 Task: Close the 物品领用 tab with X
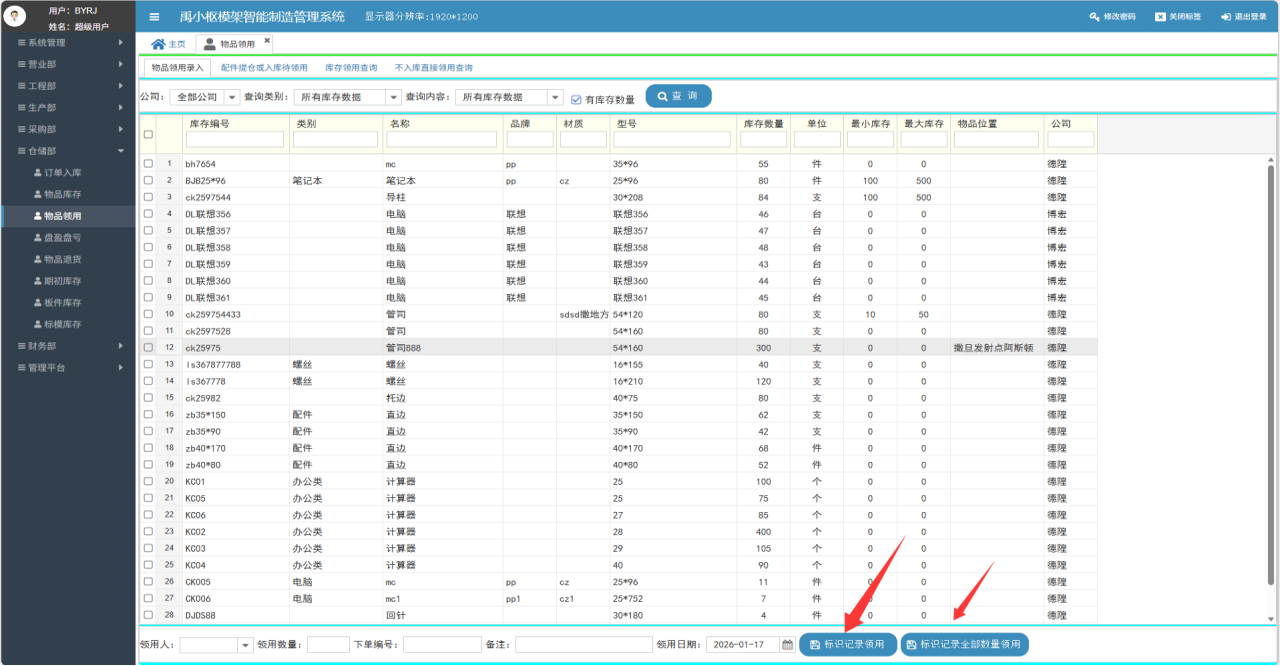click(267, 41)
